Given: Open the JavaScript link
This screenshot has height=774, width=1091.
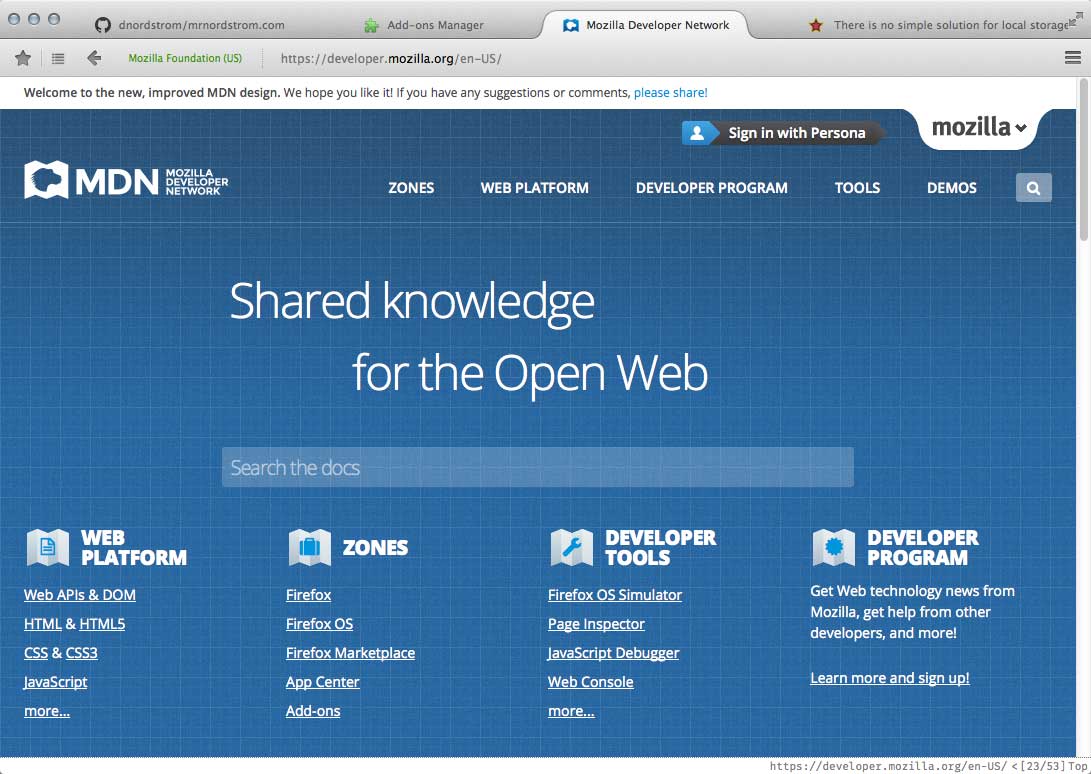Looking at the screenshot, I should click(56, 682).
